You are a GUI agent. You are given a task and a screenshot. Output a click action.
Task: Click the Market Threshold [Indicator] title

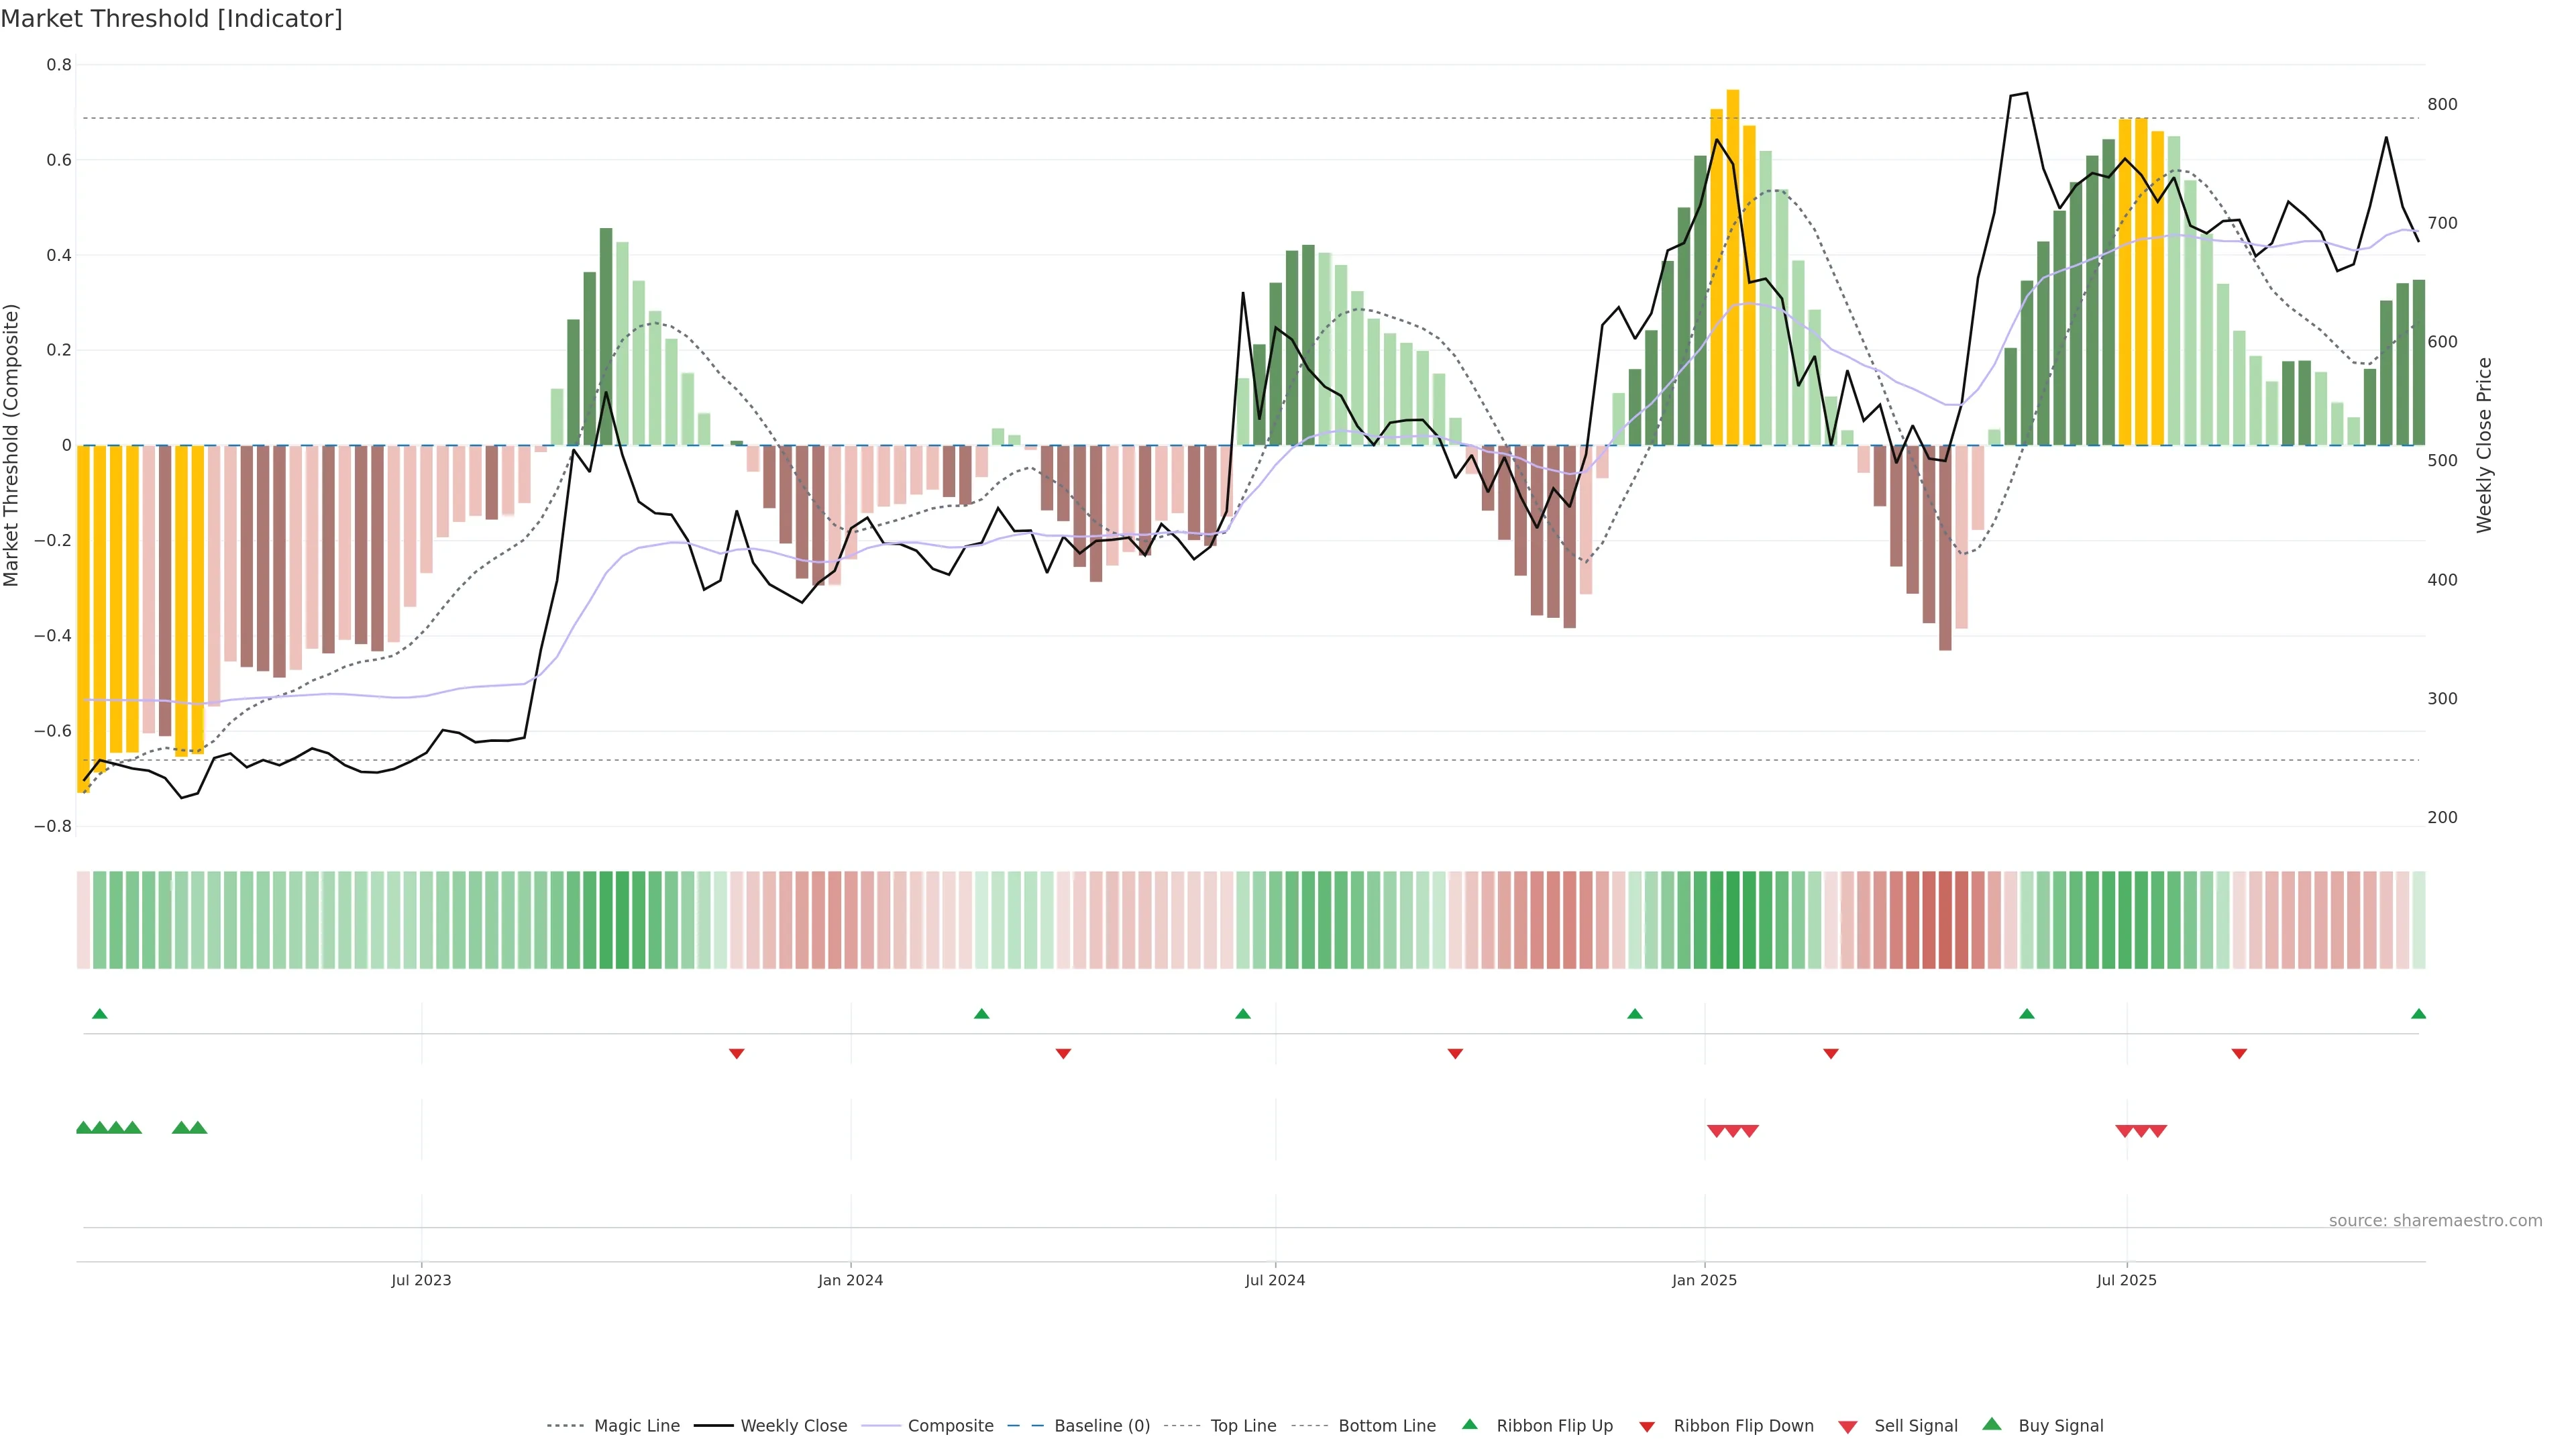(172, 19)
